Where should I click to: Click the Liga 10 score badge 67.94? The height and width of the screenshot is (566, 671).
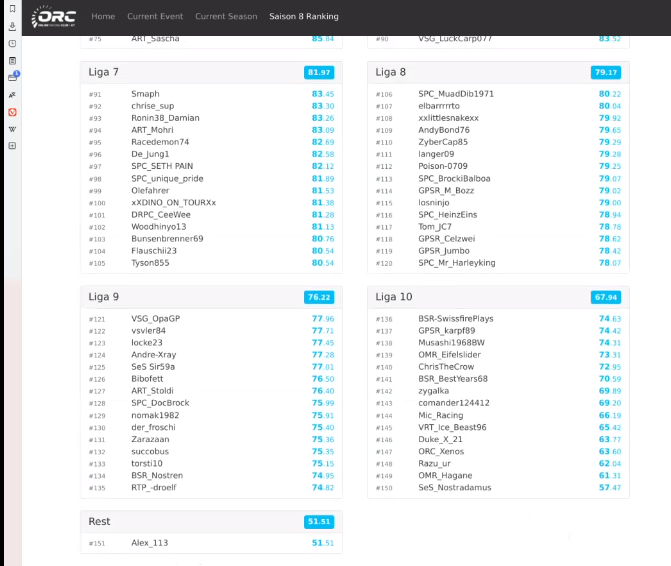606,298
